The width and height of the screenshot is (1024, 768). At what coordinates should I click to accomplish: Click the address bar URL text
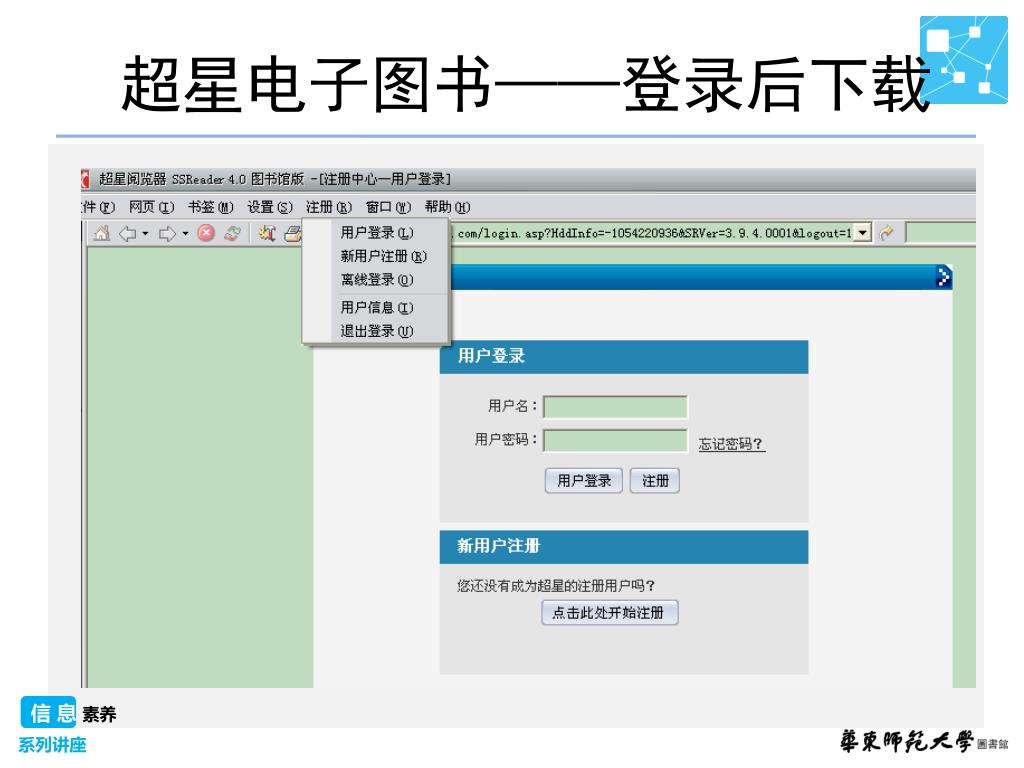(653, 232)
